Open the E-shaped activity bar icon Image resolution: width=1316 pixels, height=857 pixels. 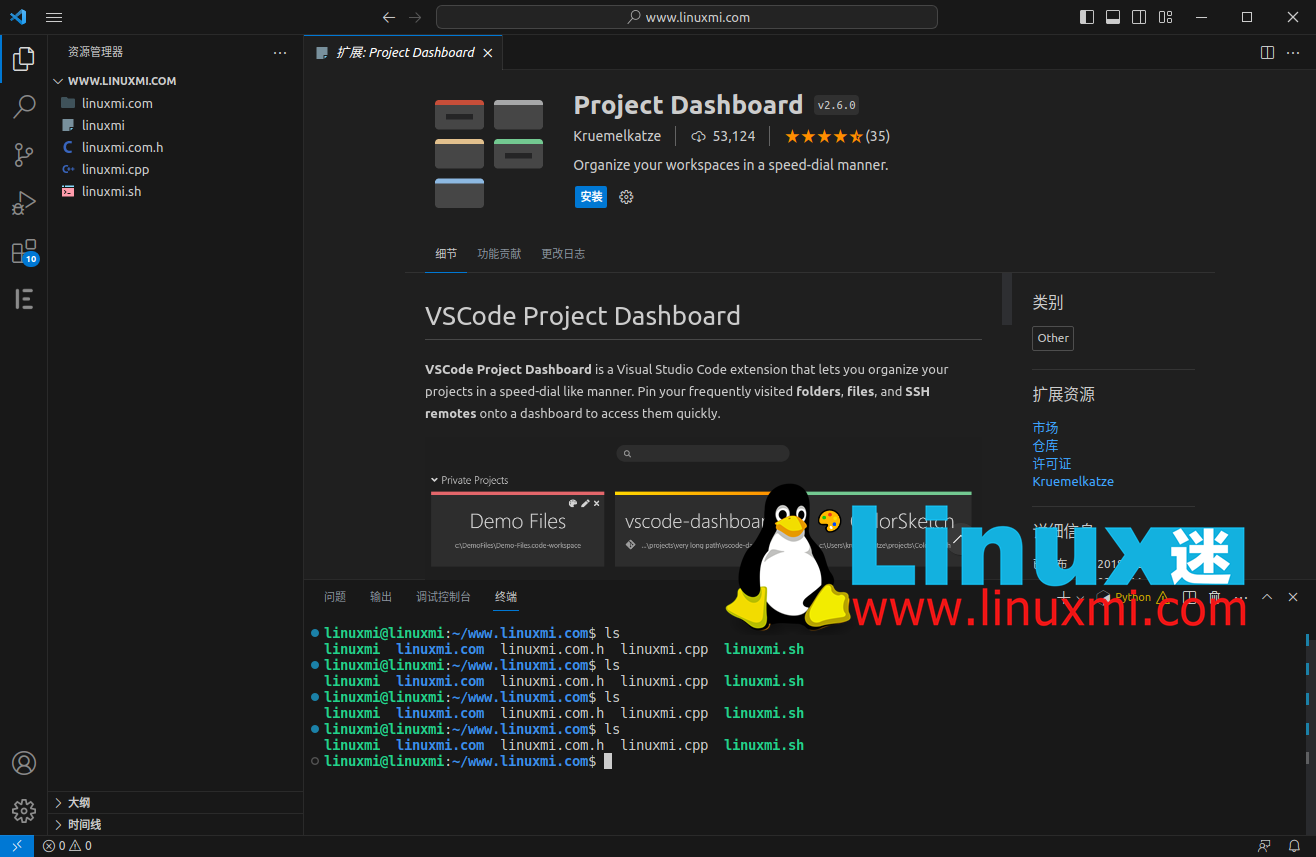pyautogui.click(x=24, y=299)
